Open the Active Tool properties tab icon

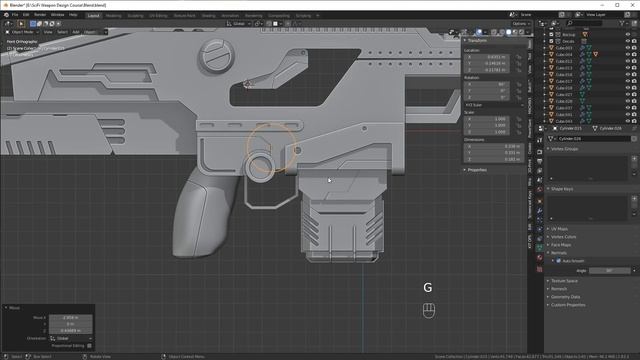[x=540, y=140]
